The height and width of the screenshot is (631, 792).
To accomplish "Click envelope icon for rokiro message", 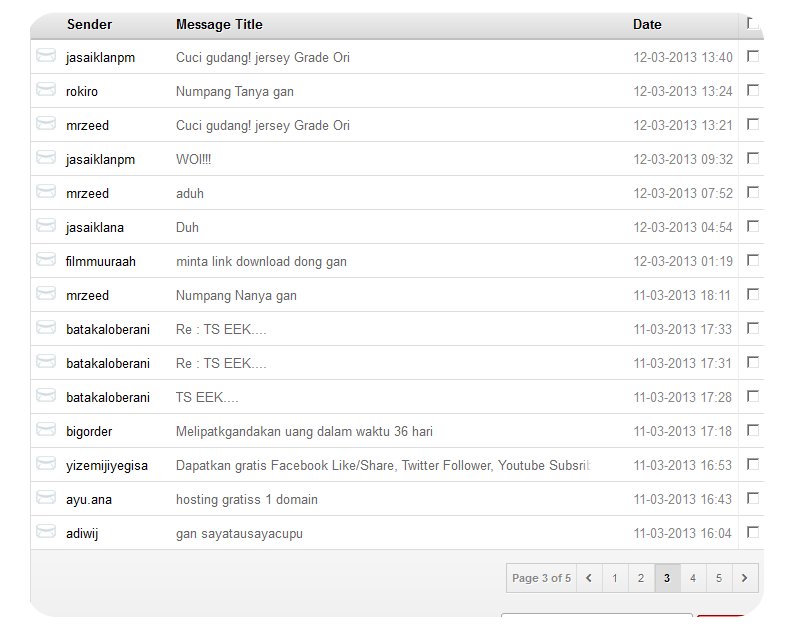I will coord(46,89).
